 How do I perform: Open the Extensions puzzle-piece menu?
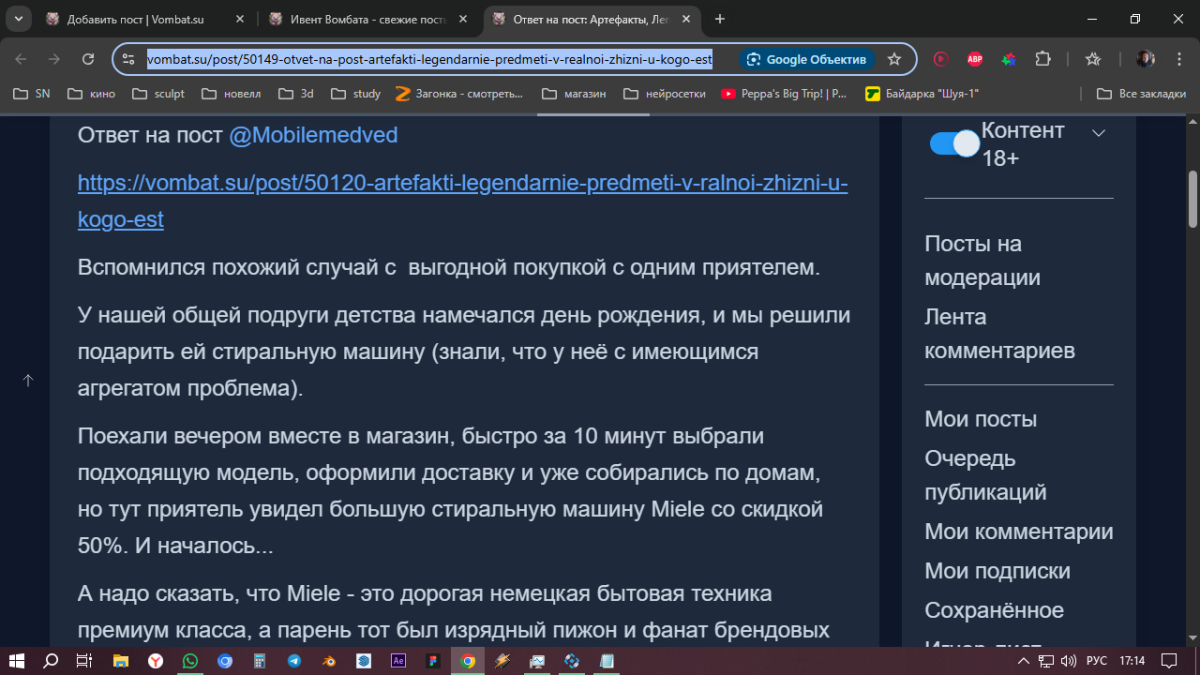[1043, 59]
